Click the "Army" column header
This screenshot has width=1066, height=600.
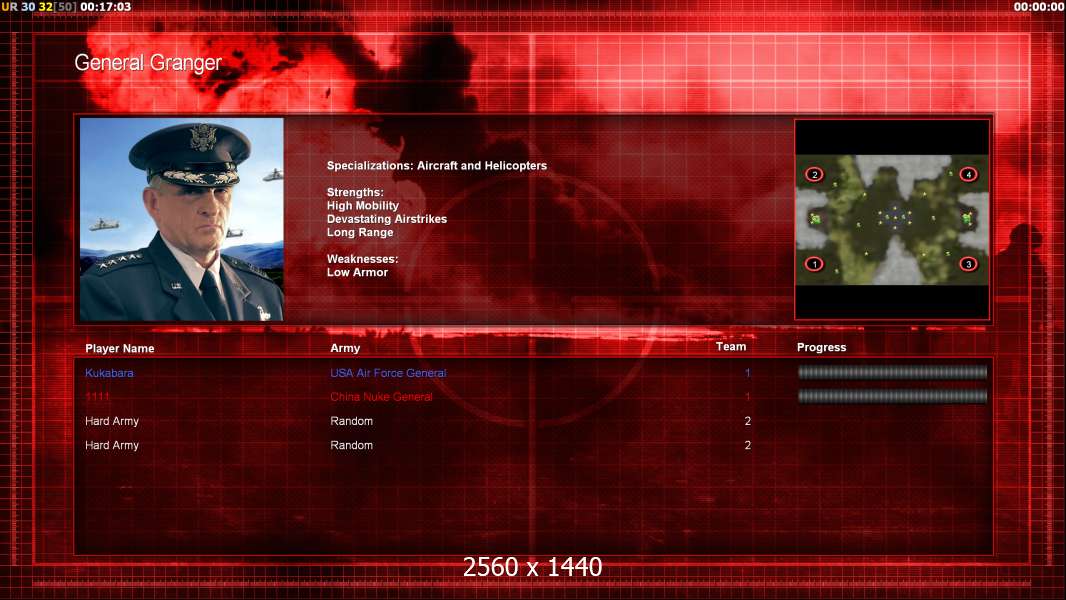pos(345,348)
